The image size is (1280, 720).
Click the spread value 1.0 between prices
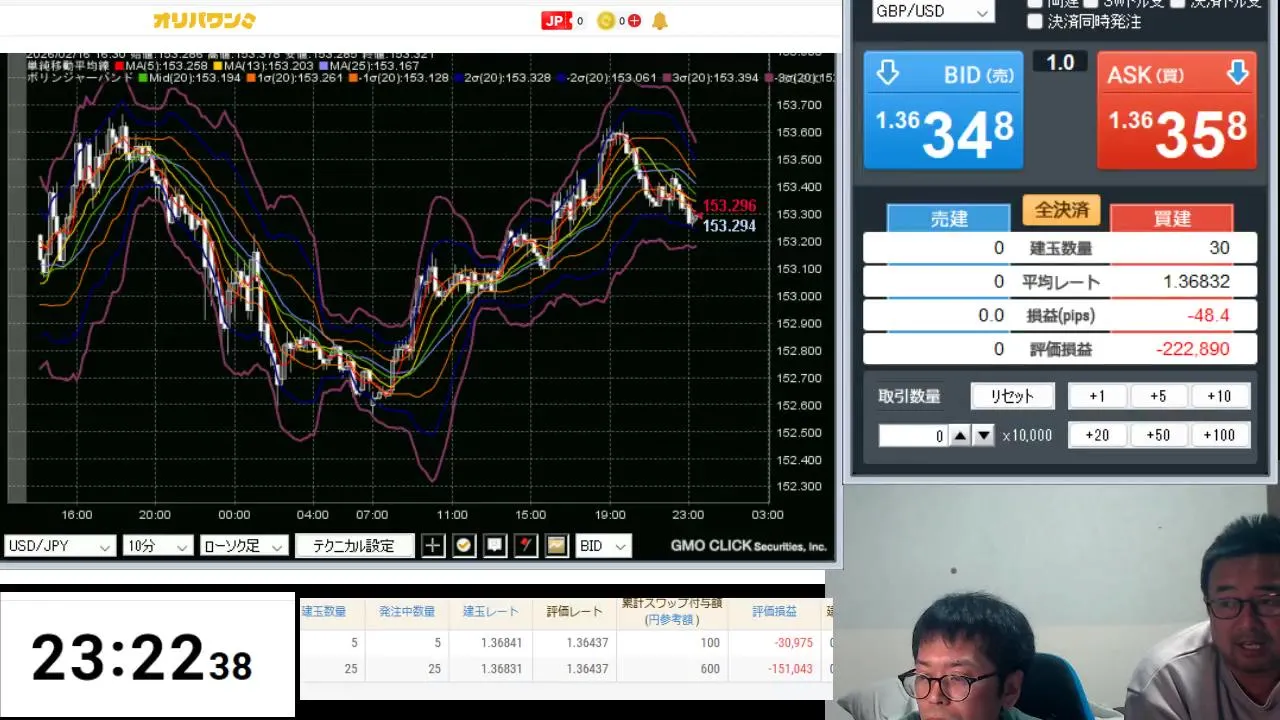[1060, 62]
